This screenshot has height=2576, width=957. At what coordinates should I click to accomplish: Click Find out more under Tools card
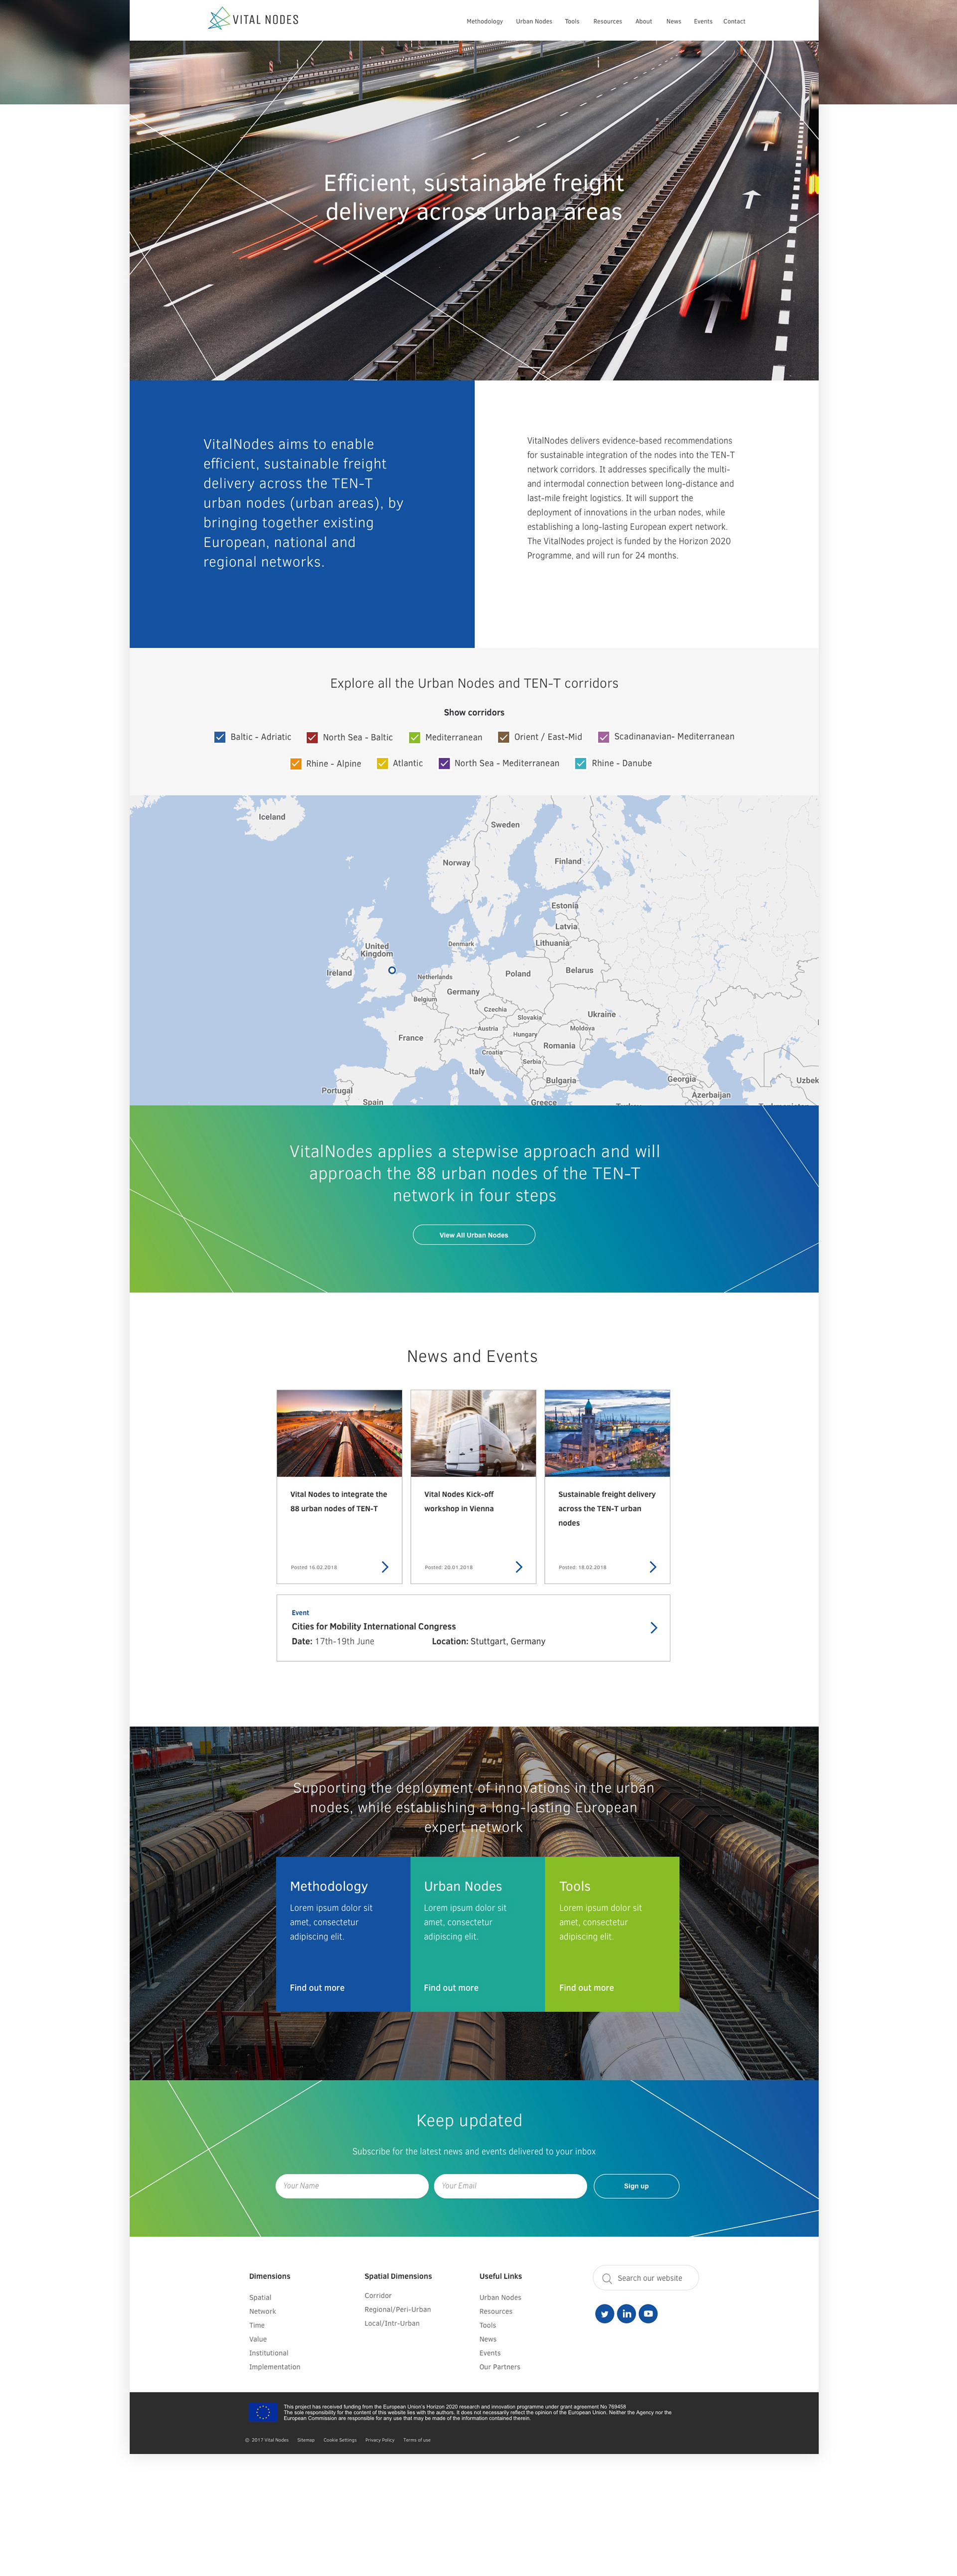click(586, 1988)
